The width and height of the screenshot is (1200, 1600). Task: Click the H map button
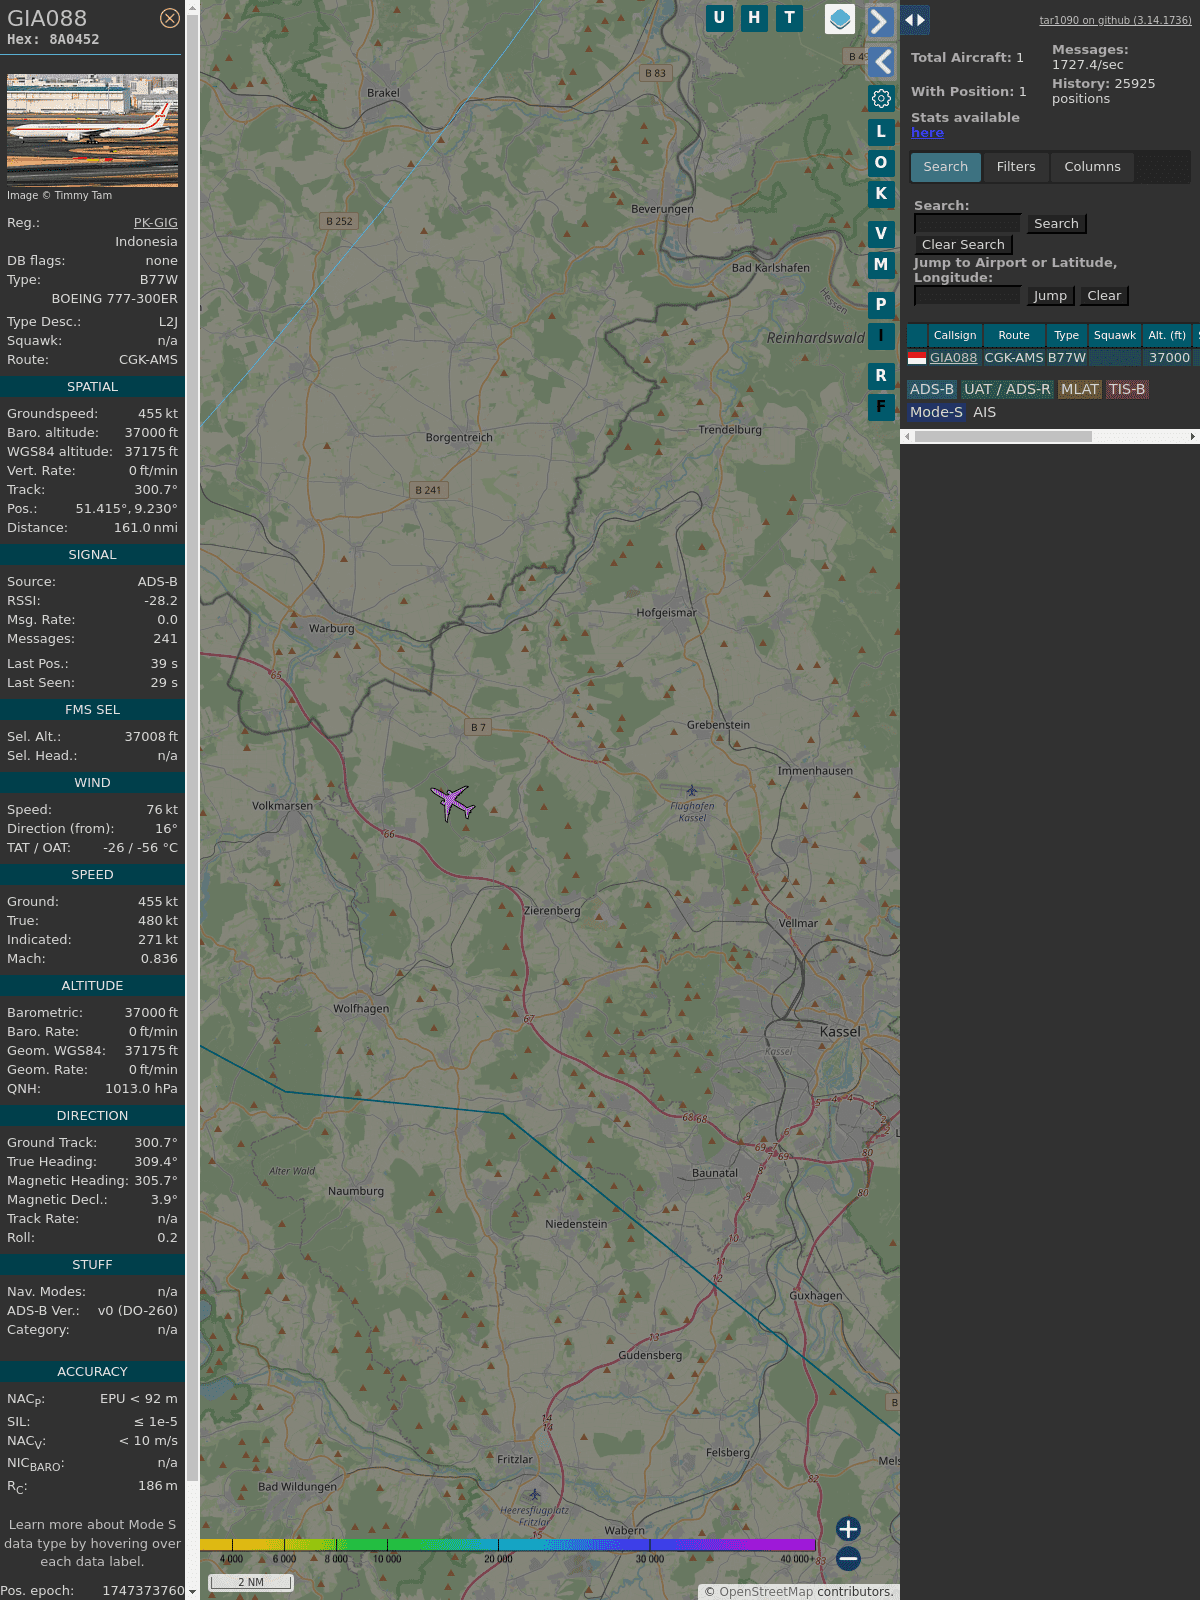tap(754, 18)
